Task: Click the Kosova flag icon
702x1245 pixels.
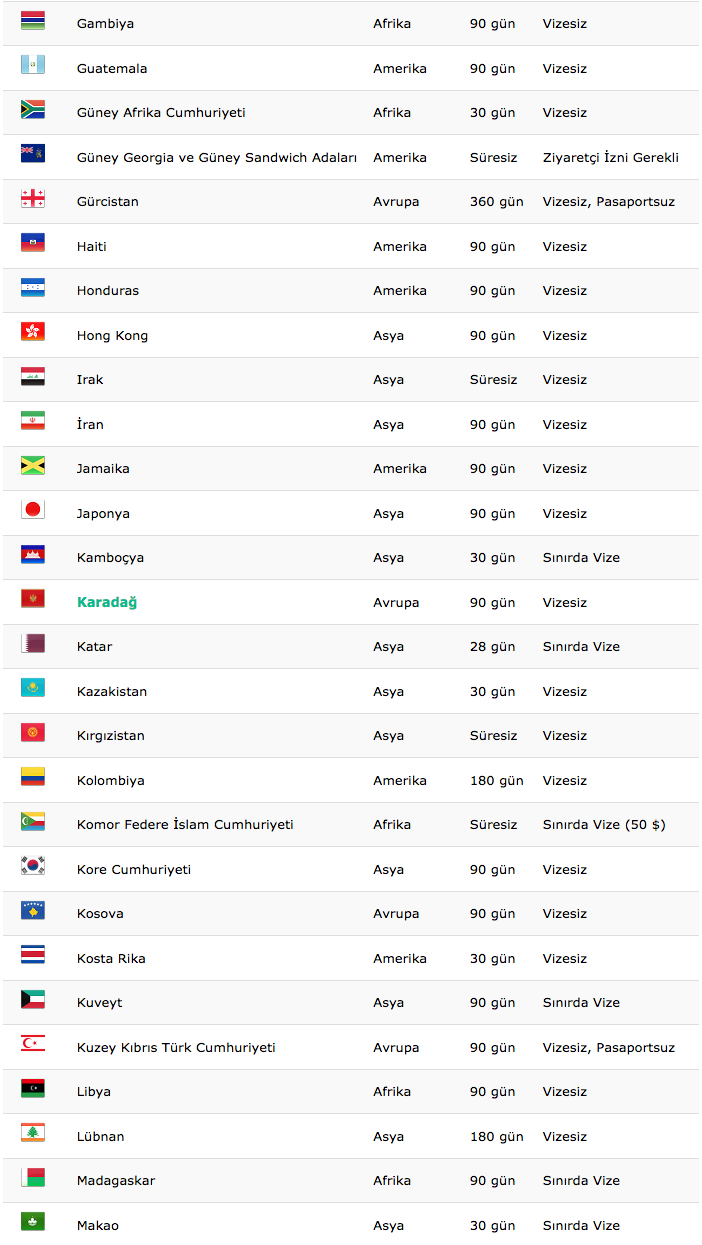Action: [x=33, y=911]
